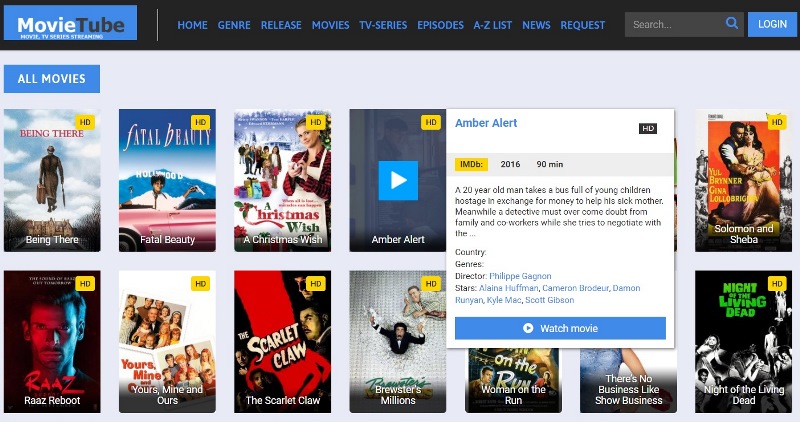Open the REQUEST page
Viewport: 800px width, 422px height.
pyautogui.click(x=583, y=25)
